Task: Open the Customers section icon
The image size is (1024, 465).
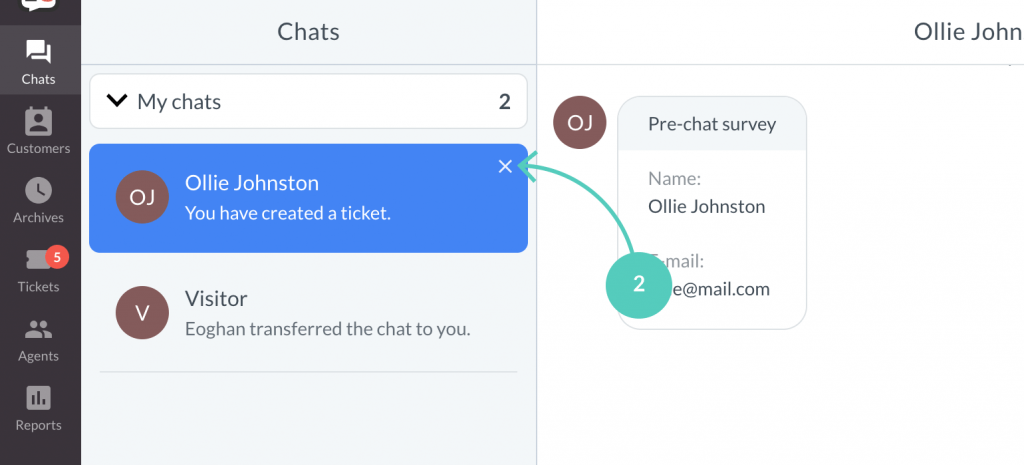Action: point(38,121)
